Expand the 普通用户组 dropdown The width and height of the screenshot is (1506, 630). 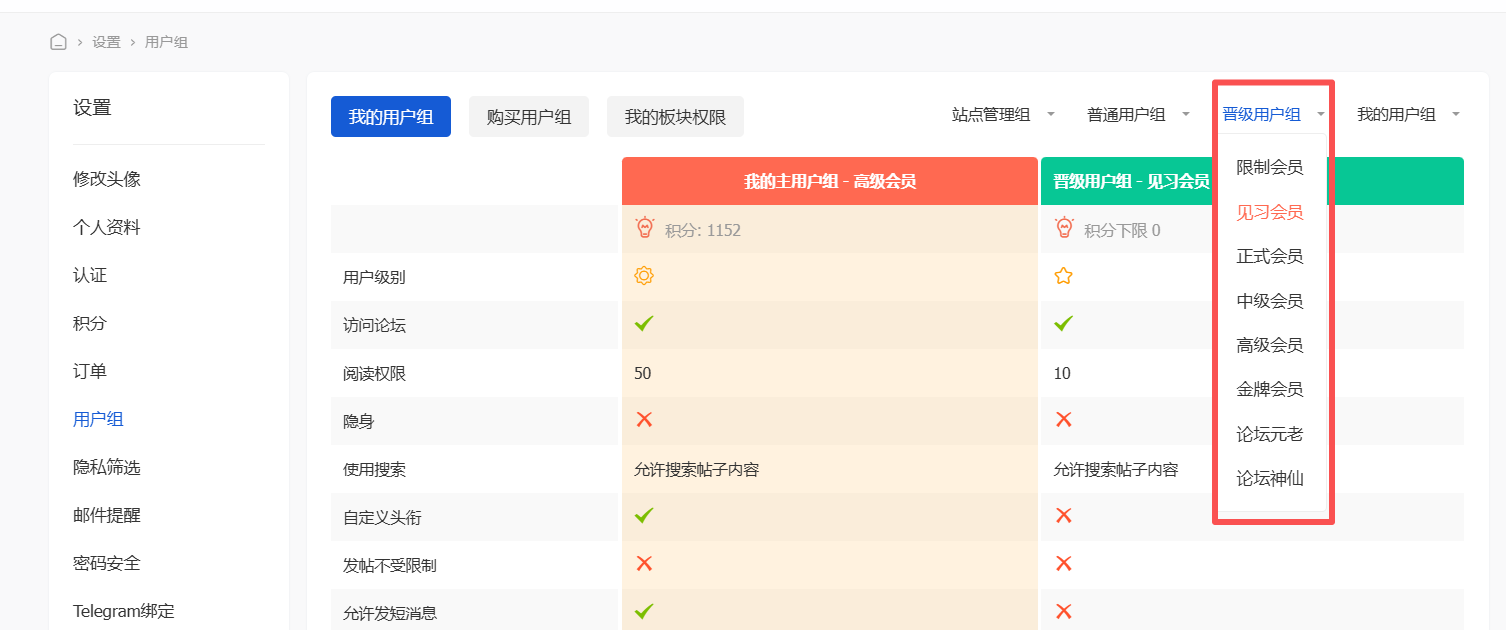[1138, 115]
